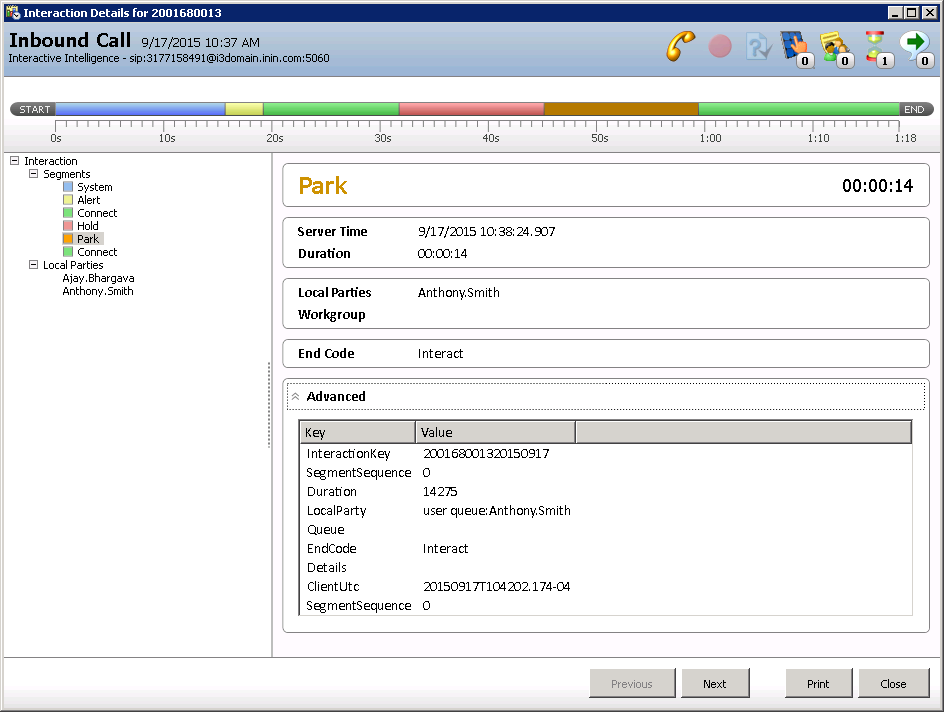
Task: Collapse the Segments tree node
Action: click(33, 174)
